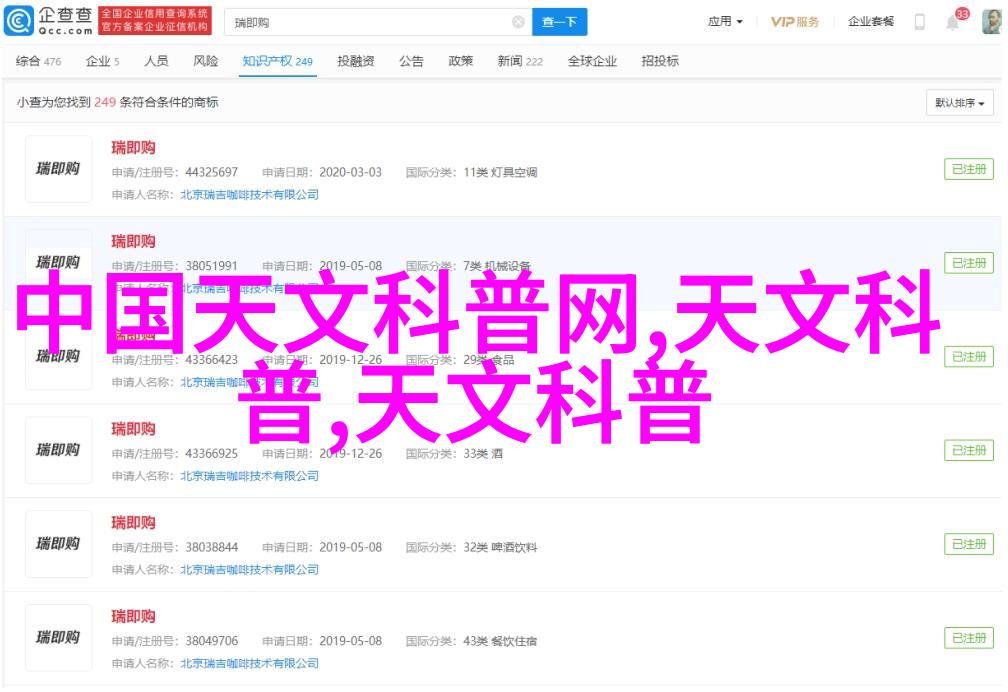
Task: Open the trademark image for 43366925
Action: (x=58, y=450)
